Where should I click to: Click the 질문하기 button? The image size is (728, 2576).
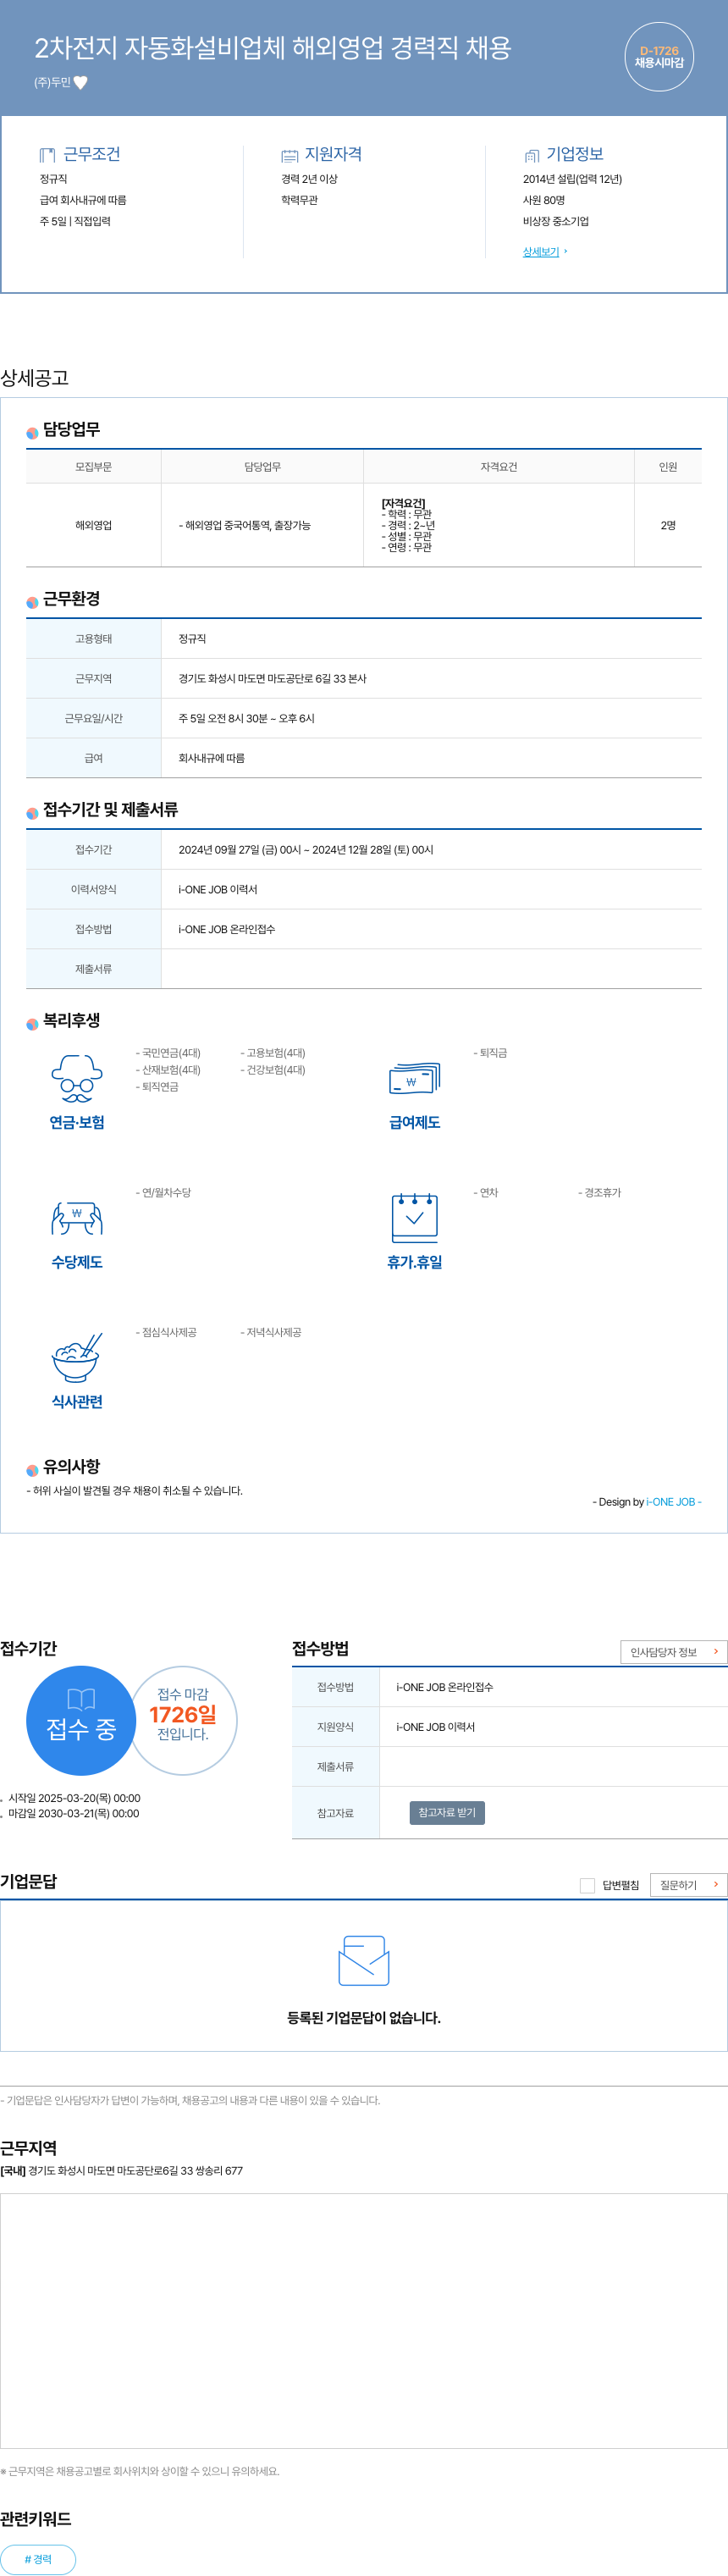coord(689,1885)
